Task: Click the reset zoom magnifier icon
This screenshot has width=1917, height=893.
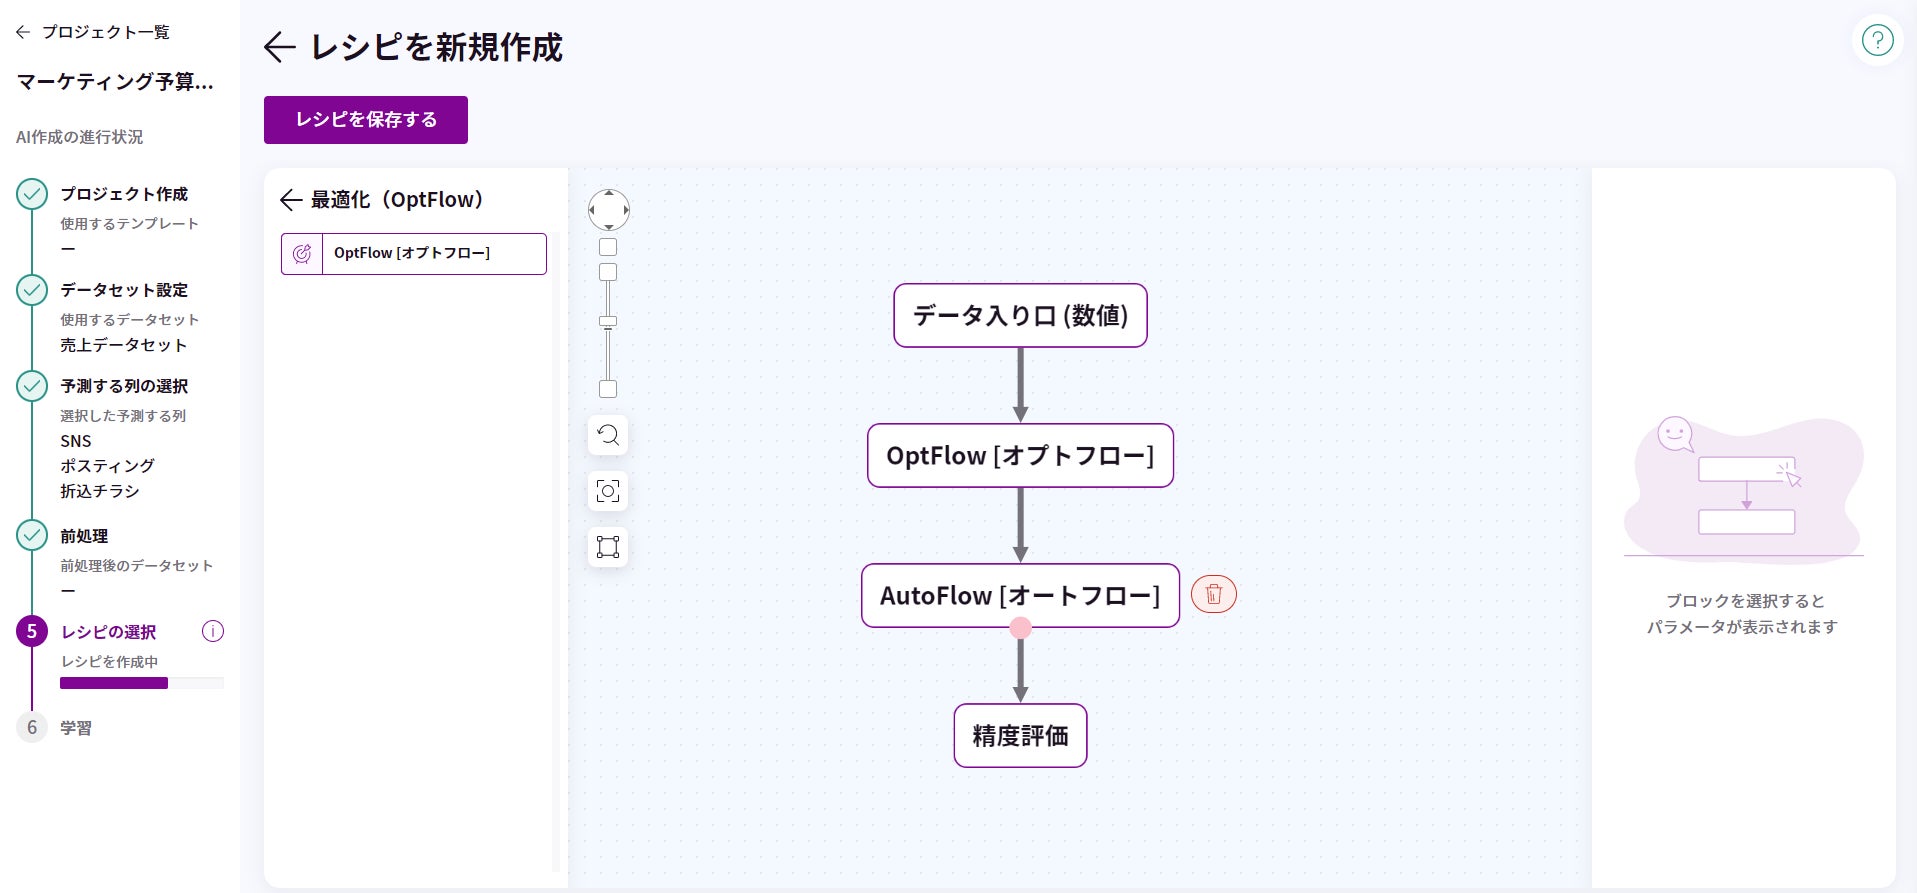Action: (608, 435)
